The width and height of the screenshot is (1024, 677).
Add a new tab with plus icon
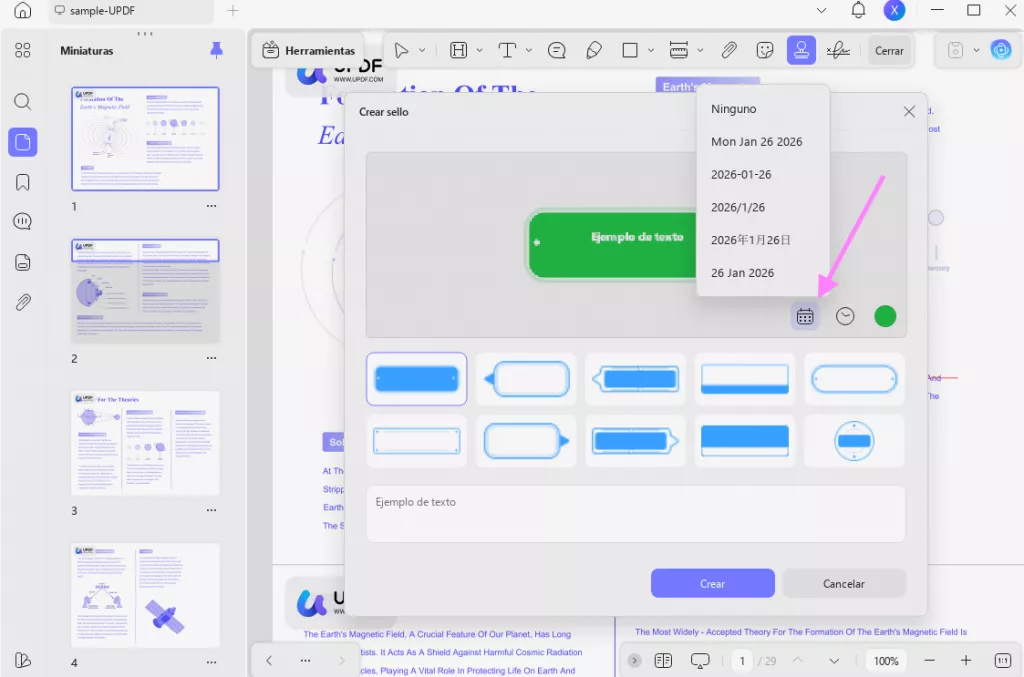click(x=232, y=10)
